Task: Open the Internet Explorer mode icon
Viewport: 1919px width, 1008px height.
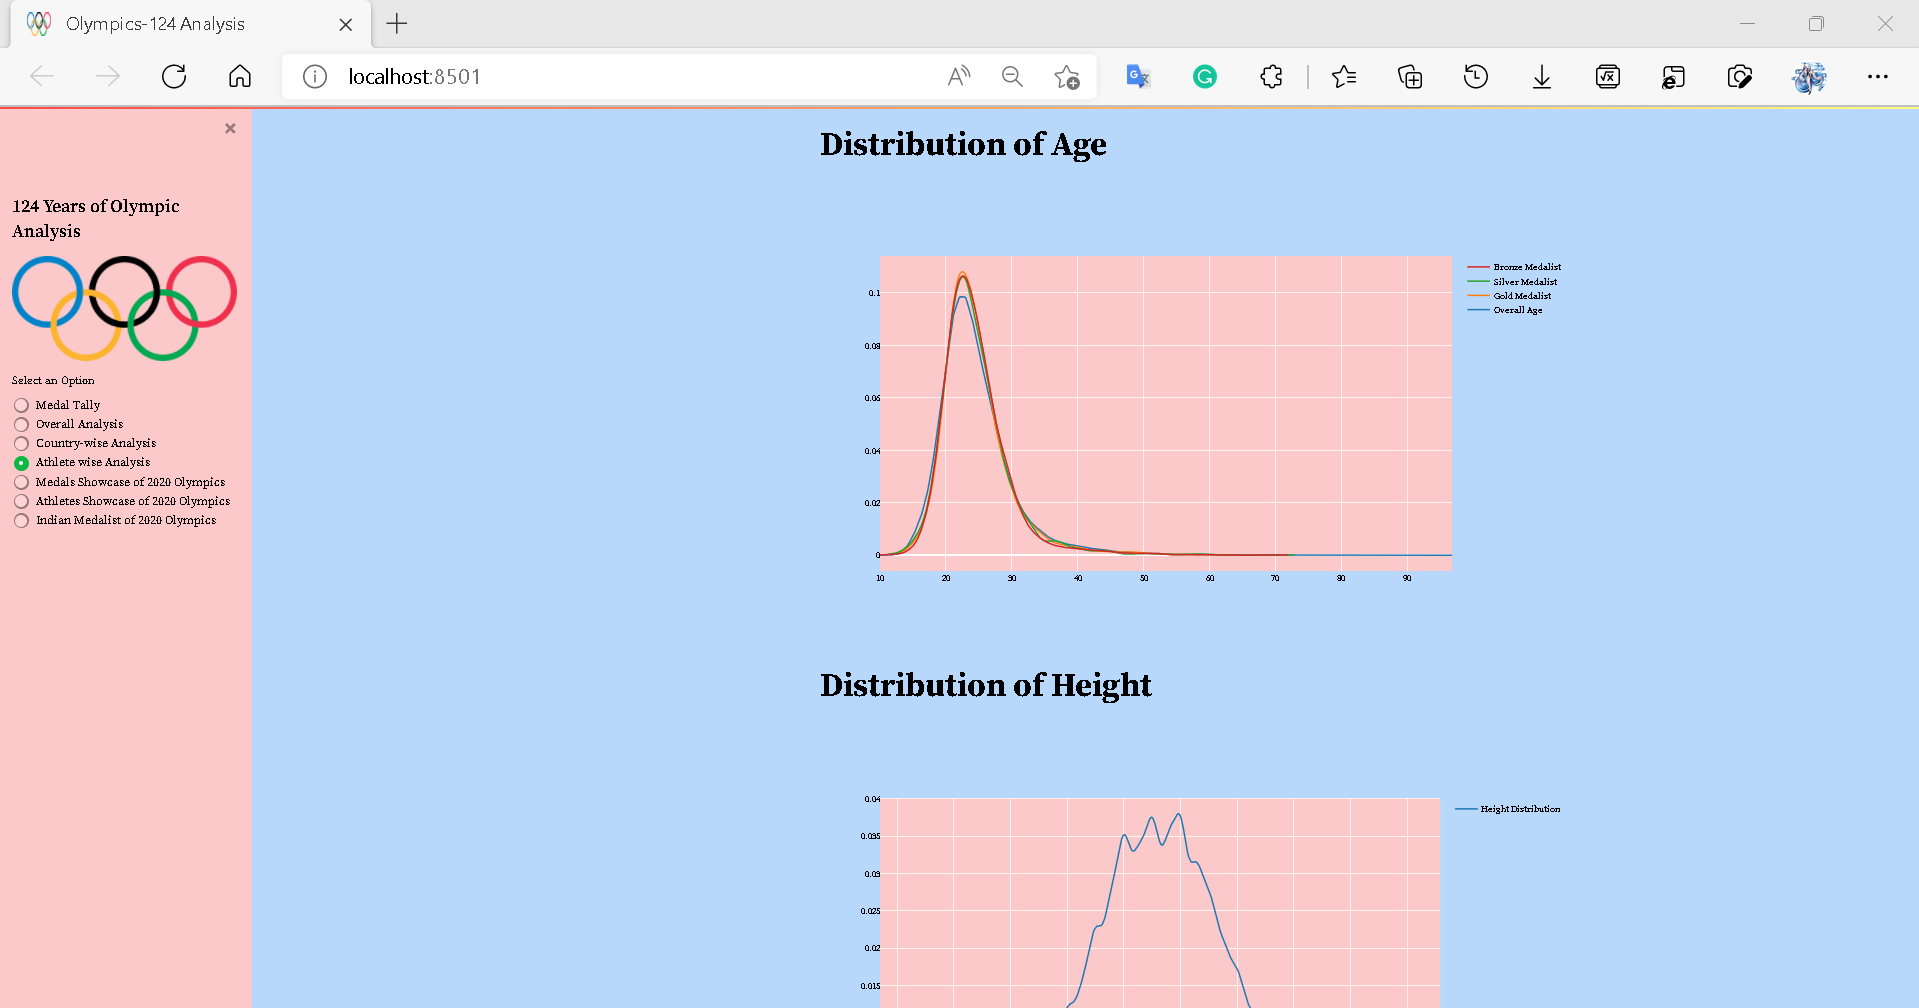Action: coord(1673,76)
